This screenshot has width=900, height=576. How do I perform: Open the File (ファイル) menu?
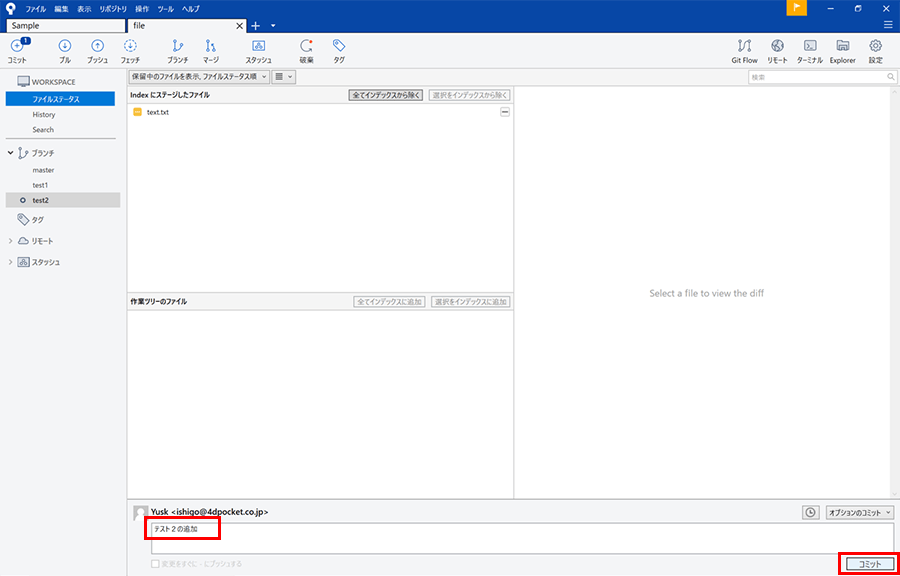36,9
